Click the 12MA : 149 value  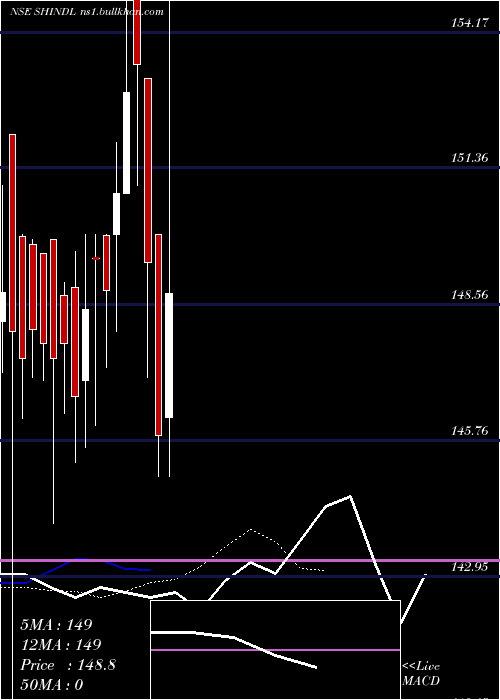[x=60, y=645]
